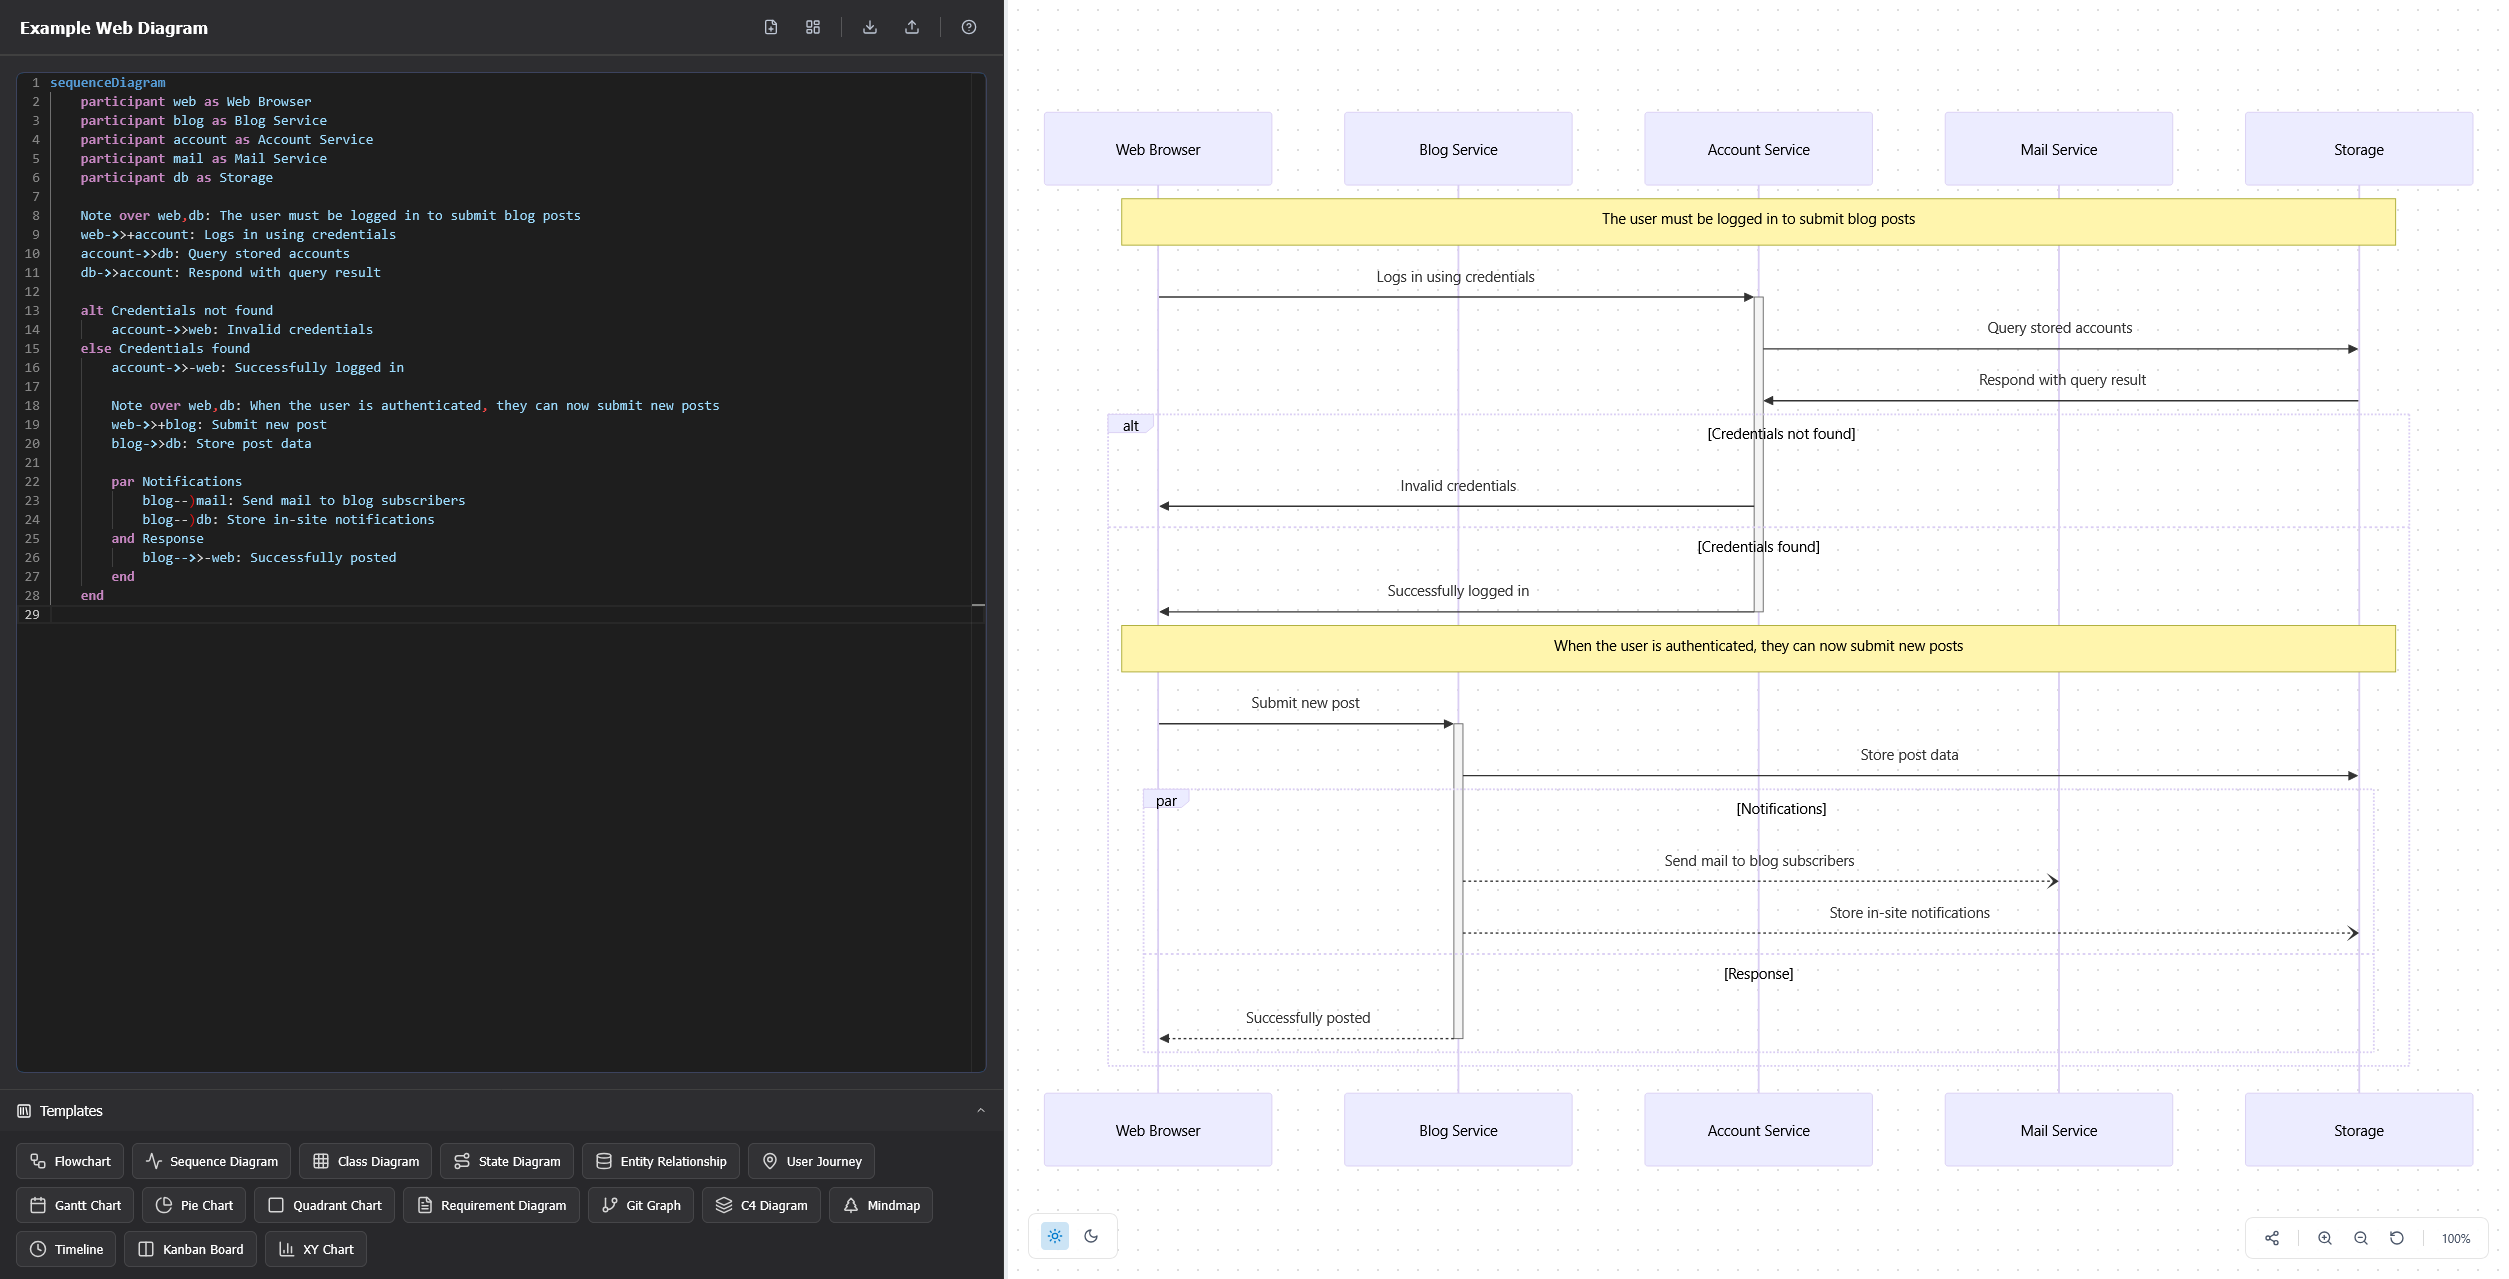Switch to dark theme moon icon

point(1091,1236)
